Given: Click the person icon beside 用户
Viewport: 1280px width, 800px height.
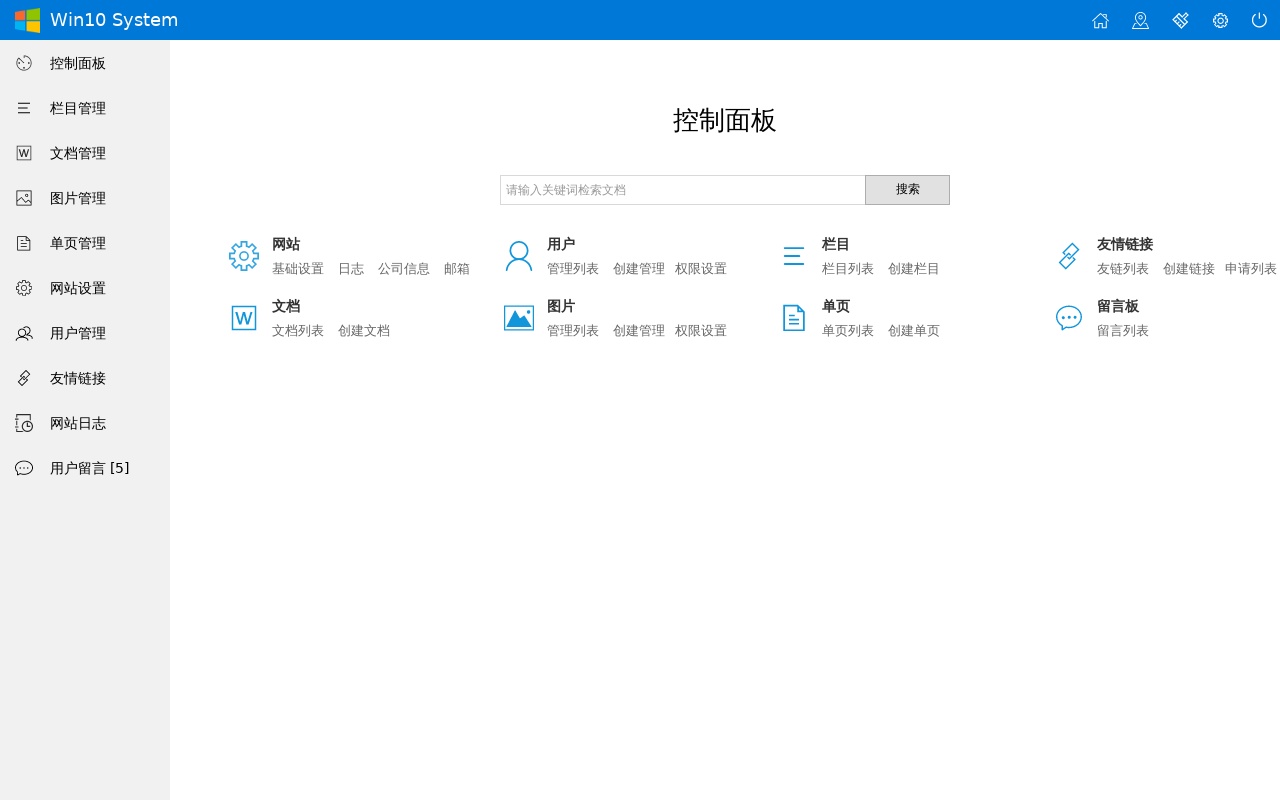Looking at the screenshot, I should pyautogui.click(x=519, y=256).
